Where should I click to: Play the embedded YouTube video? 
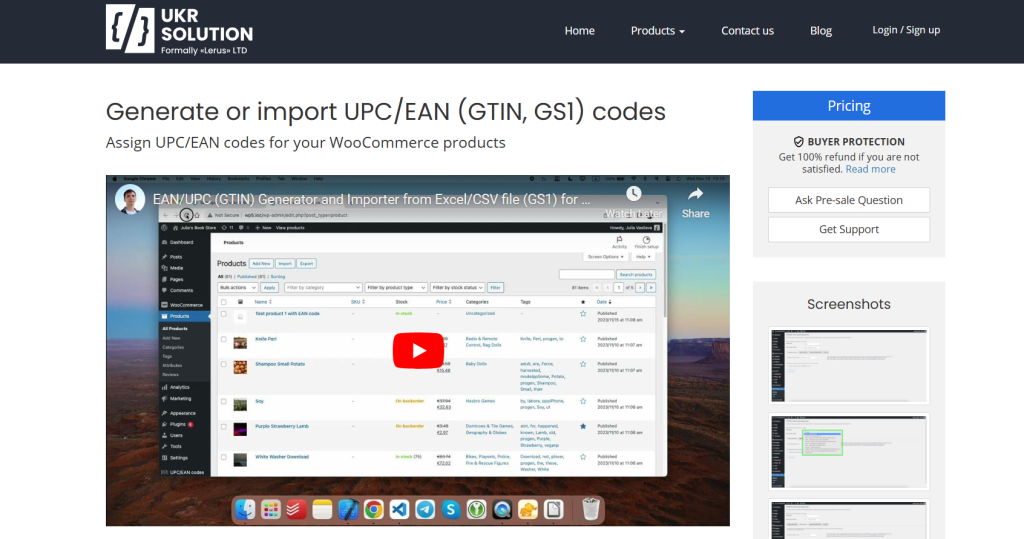coord(418,351)
